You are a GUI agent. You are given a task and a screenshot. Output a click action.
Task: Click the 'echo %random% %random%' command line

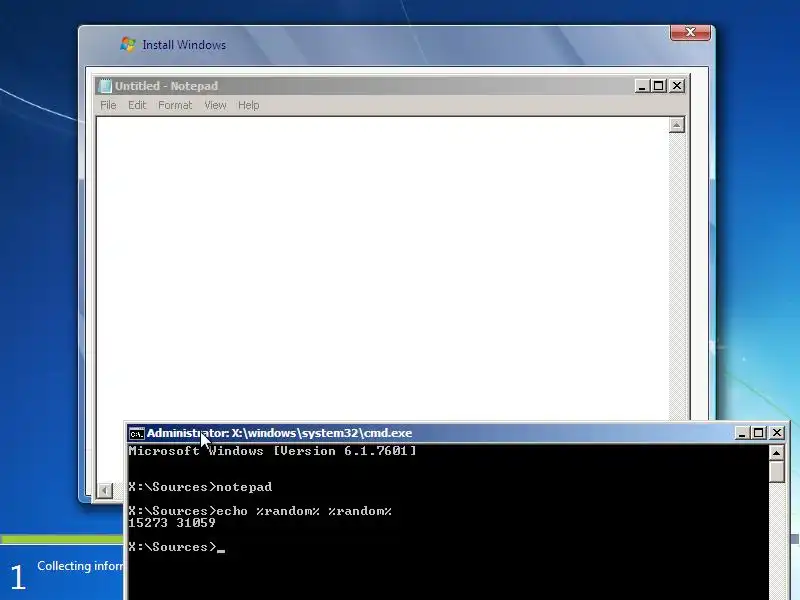[260, 511]
